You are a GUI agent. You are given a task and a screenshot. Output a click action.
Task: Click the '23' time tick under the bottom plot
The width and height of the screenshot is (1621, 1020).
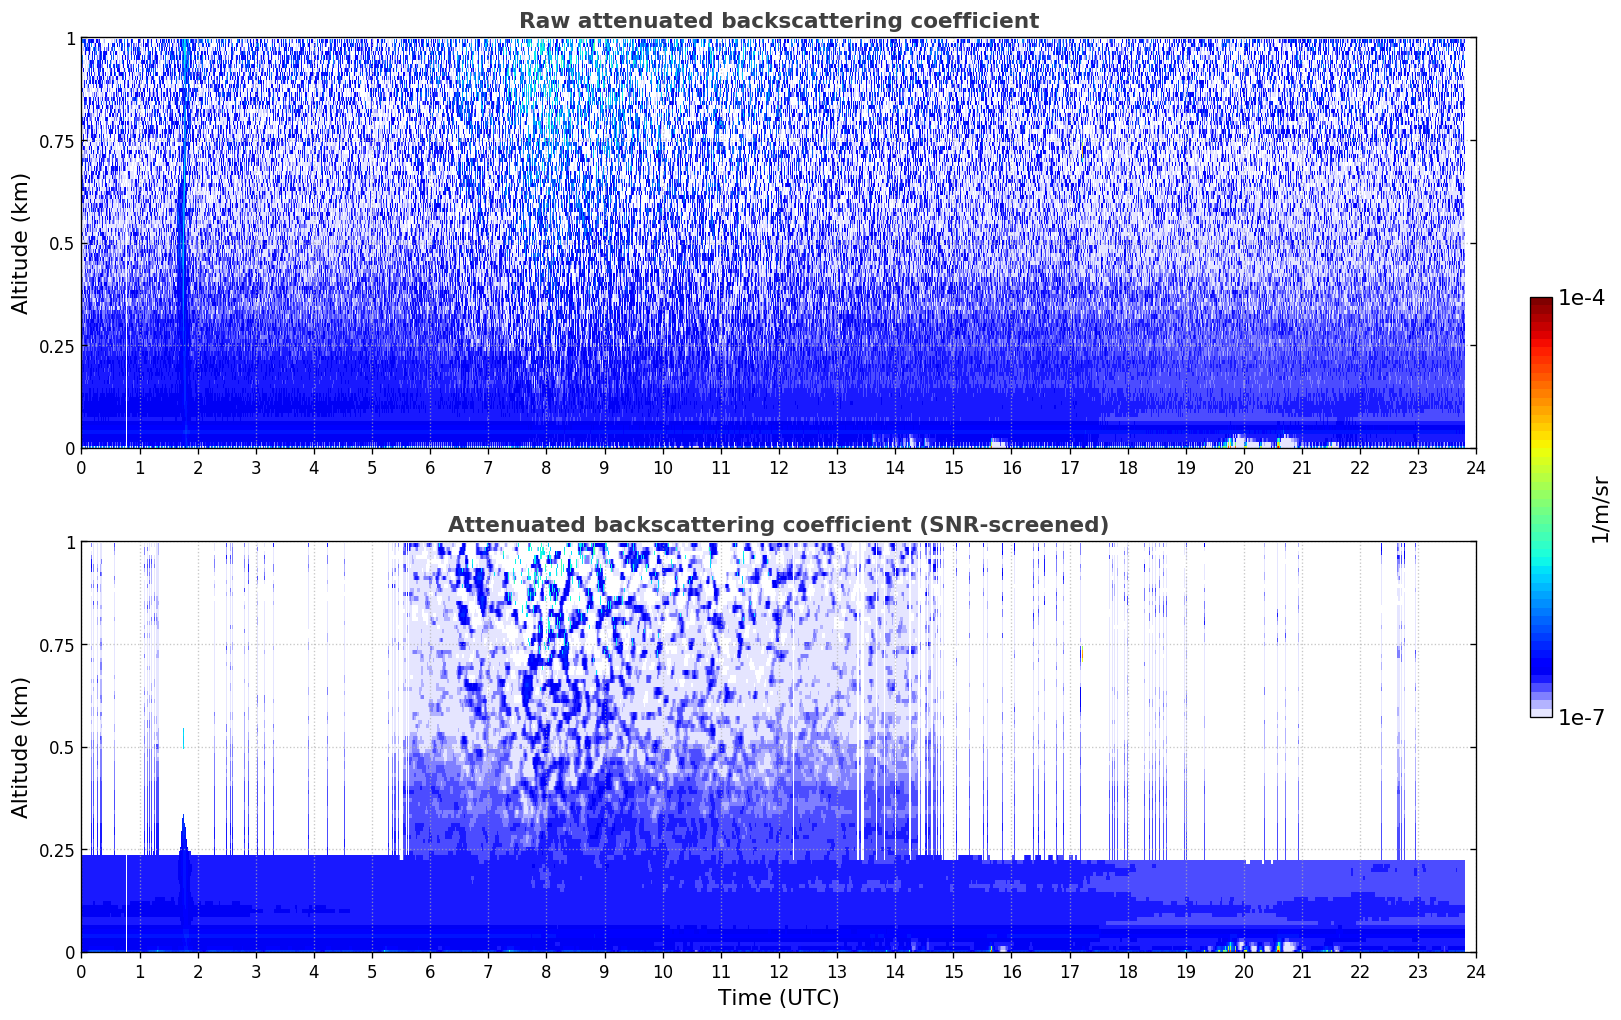tap(1418, 971)
